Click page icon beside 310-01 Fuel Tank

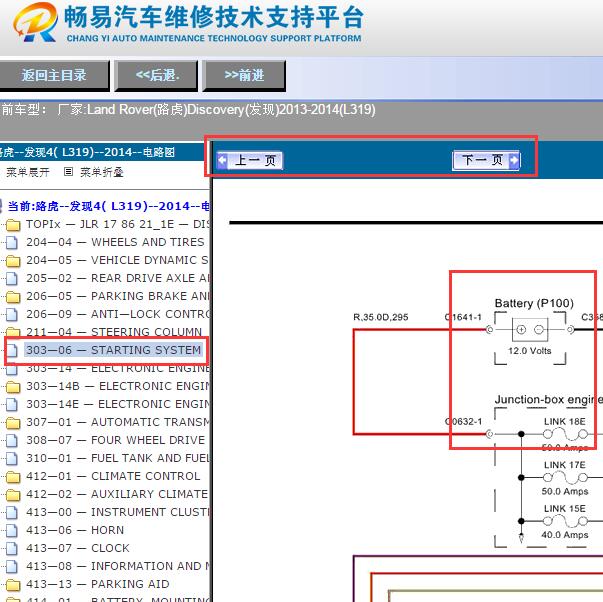(x=12, y=459)
